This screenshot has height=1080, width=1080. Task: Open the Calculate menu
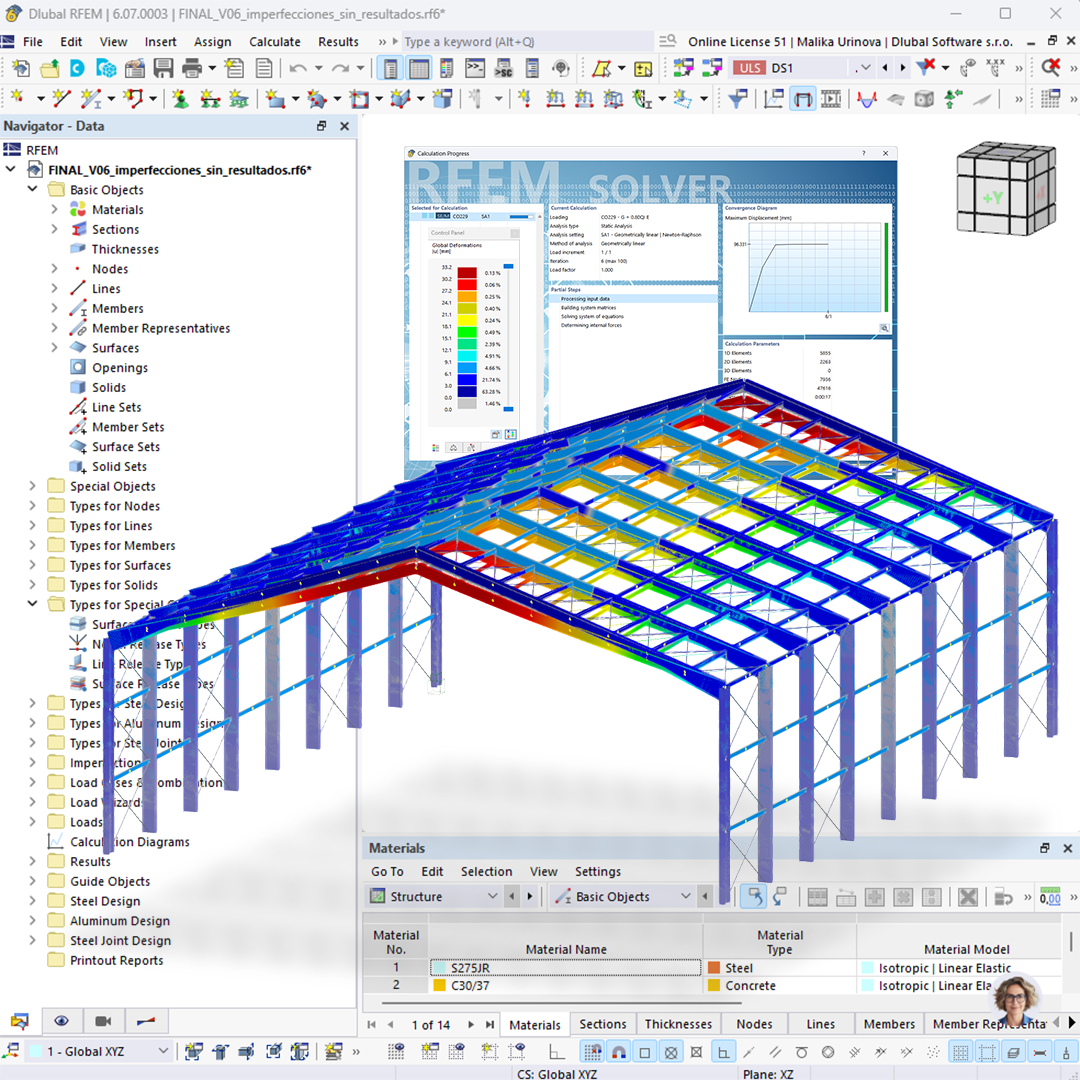(x=275, y=42)
